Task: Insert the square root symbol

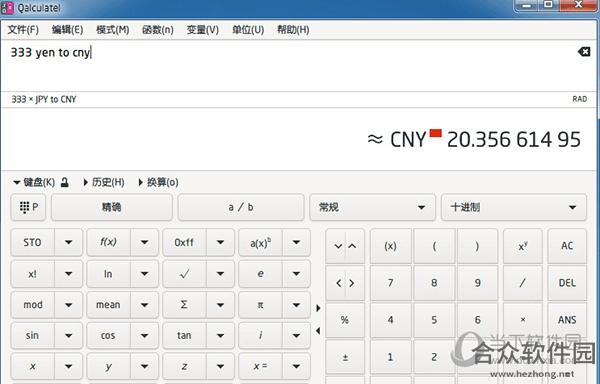Action: (x=184, y=274)
